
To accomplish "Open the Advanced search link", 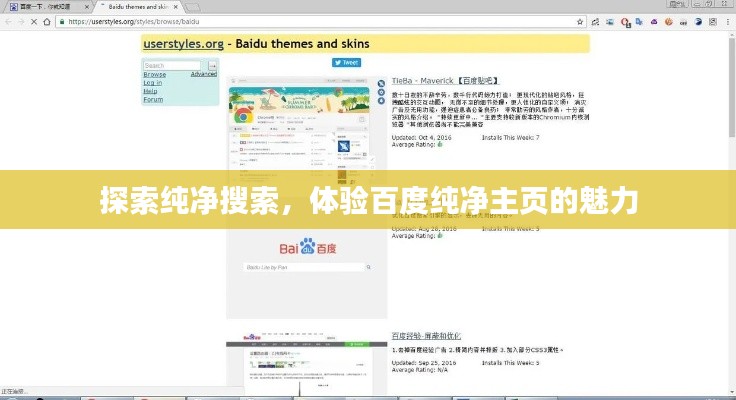I will click(x=204, y=74).
